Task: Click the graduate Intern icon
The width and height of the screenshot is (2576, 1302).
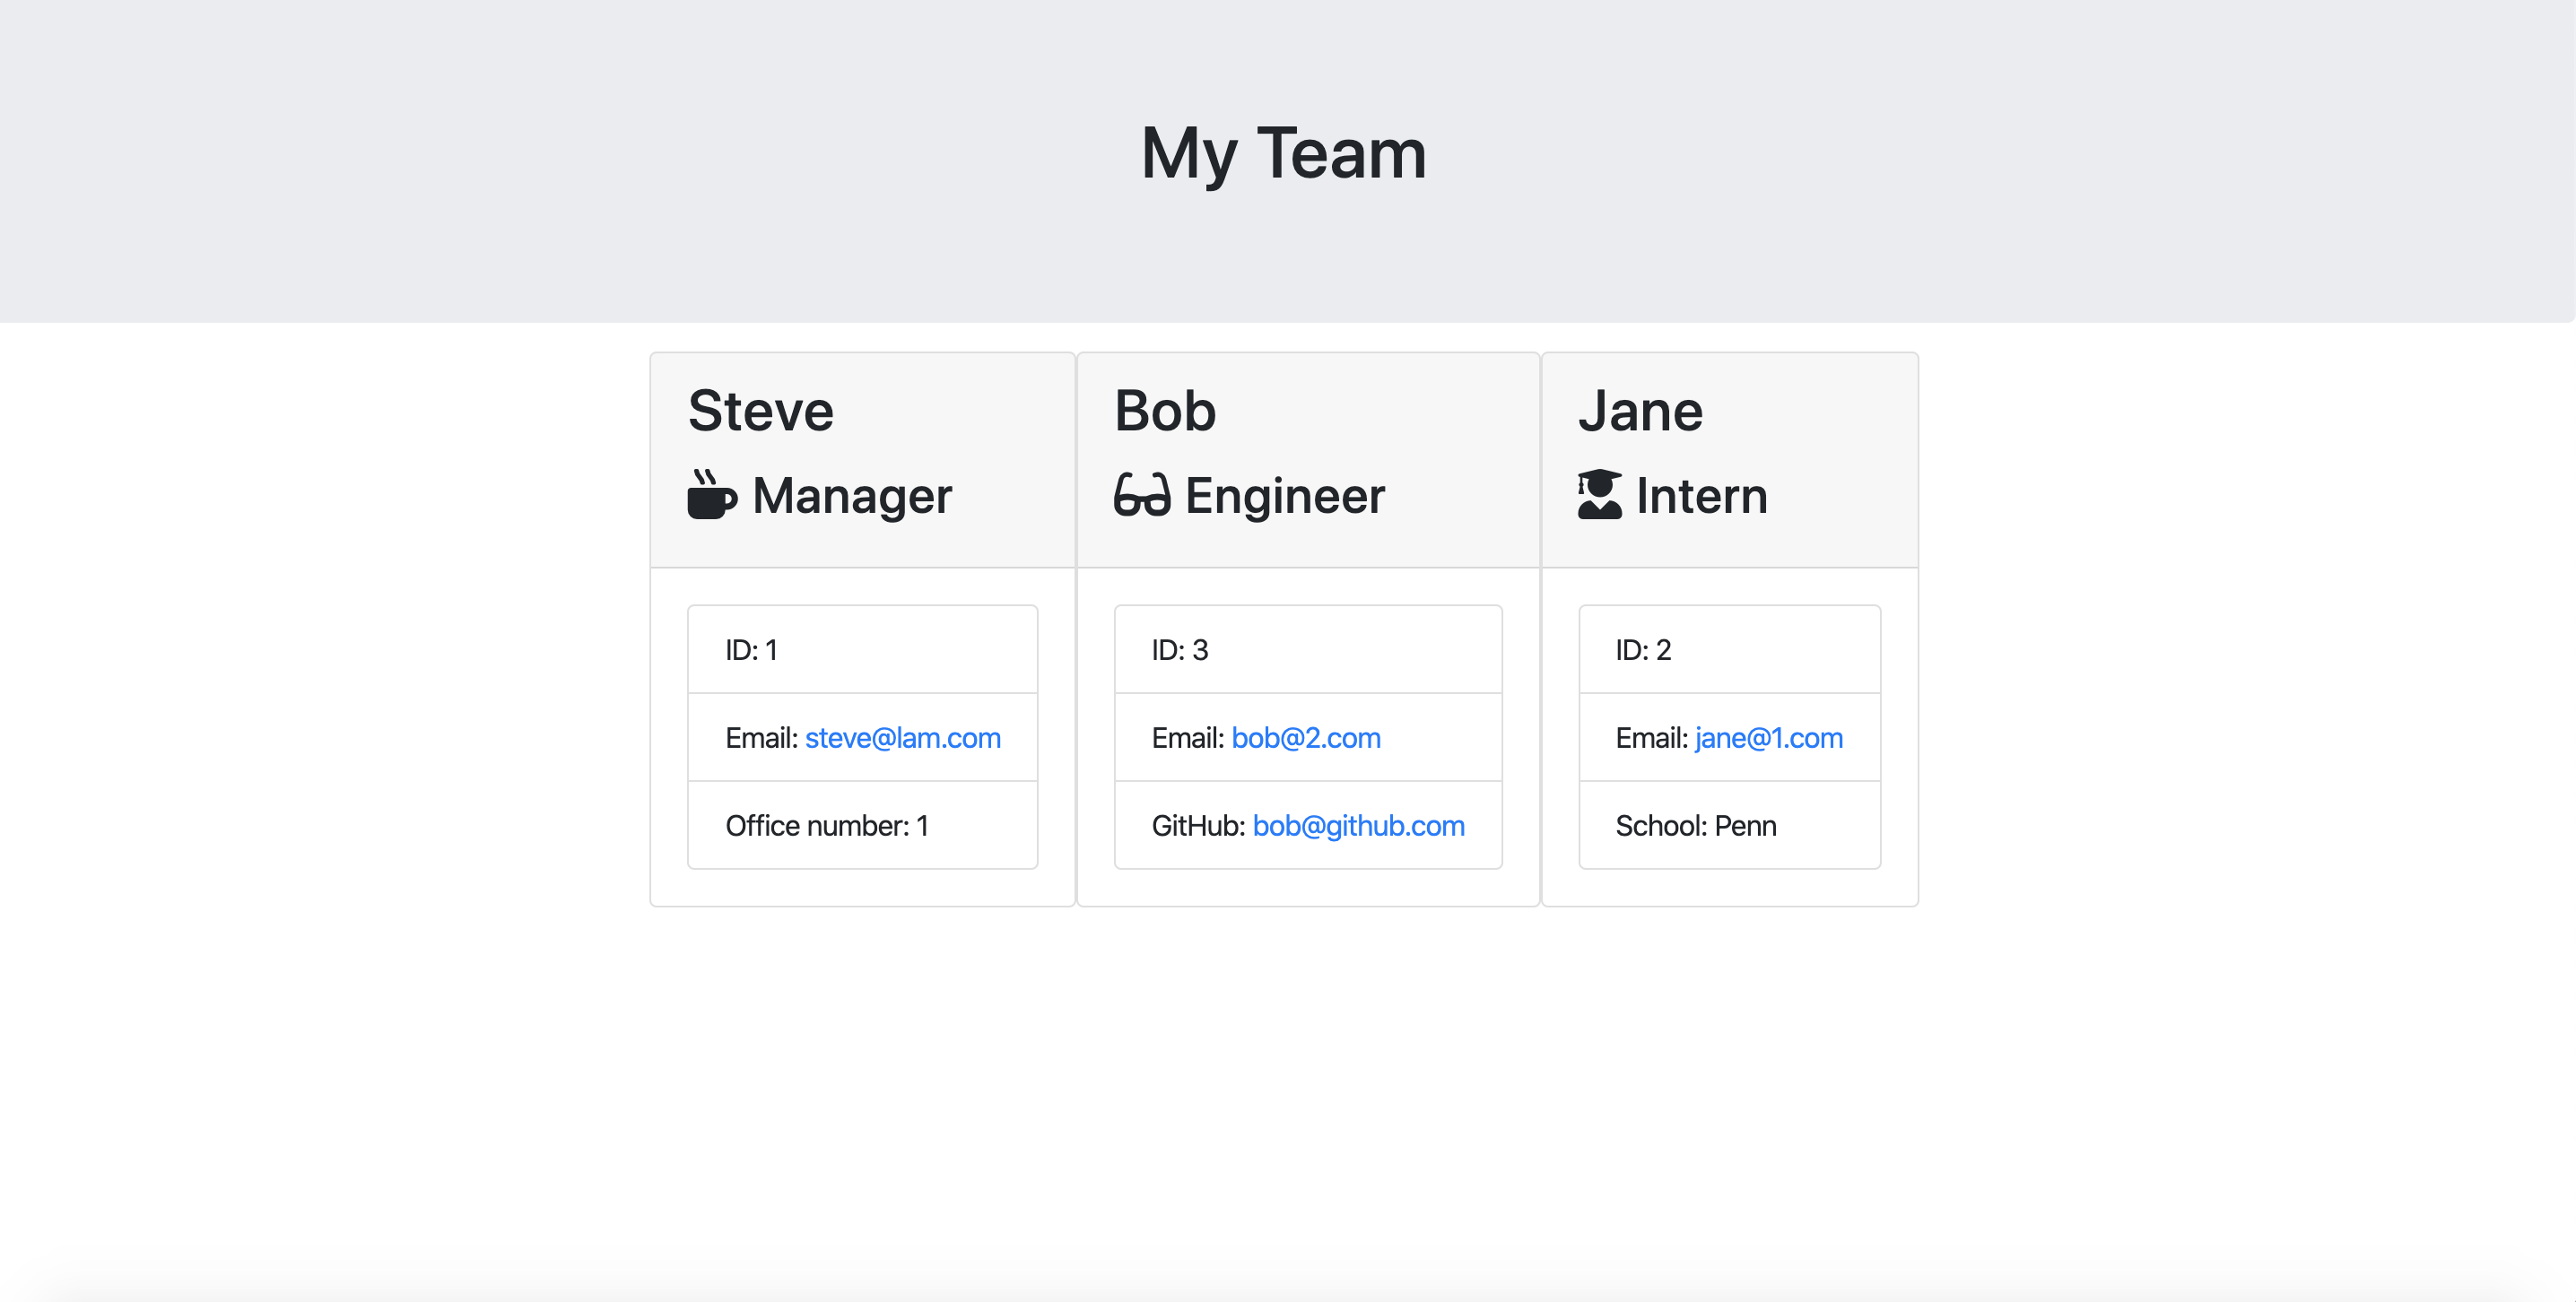Action: click(x=1600, y=494)
